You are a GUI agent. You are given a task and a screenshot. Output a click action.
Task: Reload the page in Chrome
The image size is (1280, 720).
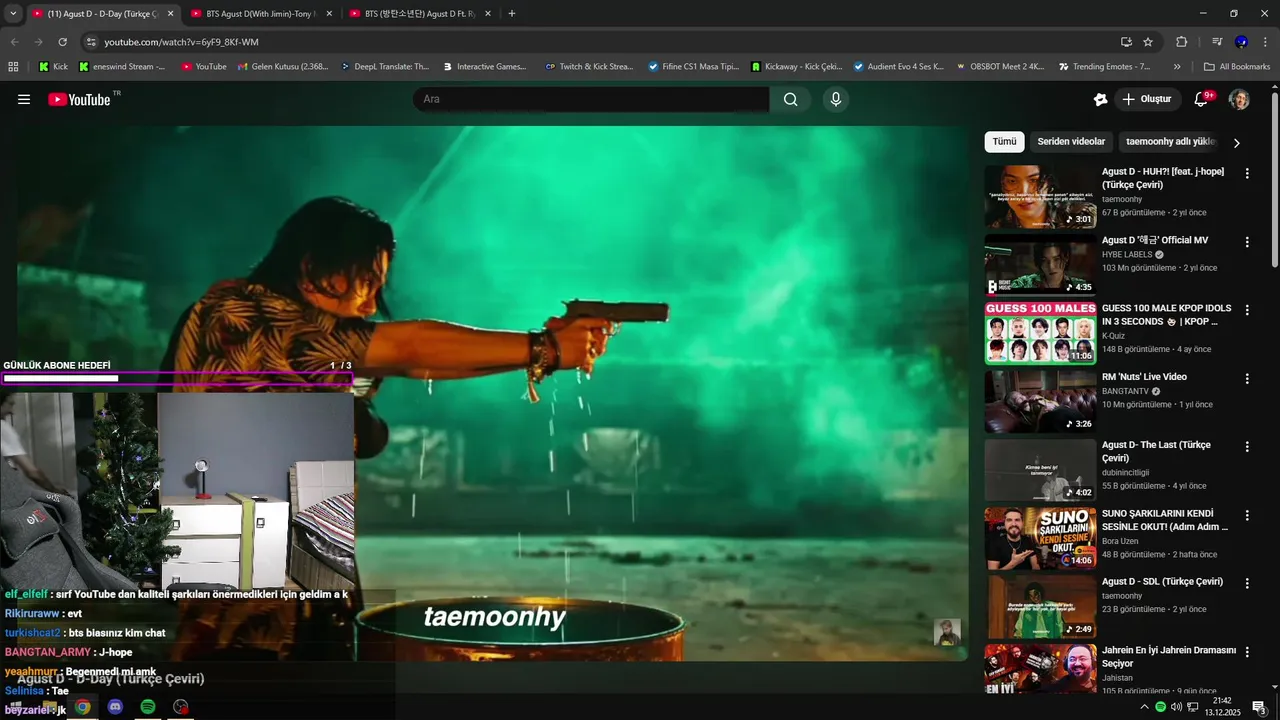pyautogui.click(x=63, y=42)
